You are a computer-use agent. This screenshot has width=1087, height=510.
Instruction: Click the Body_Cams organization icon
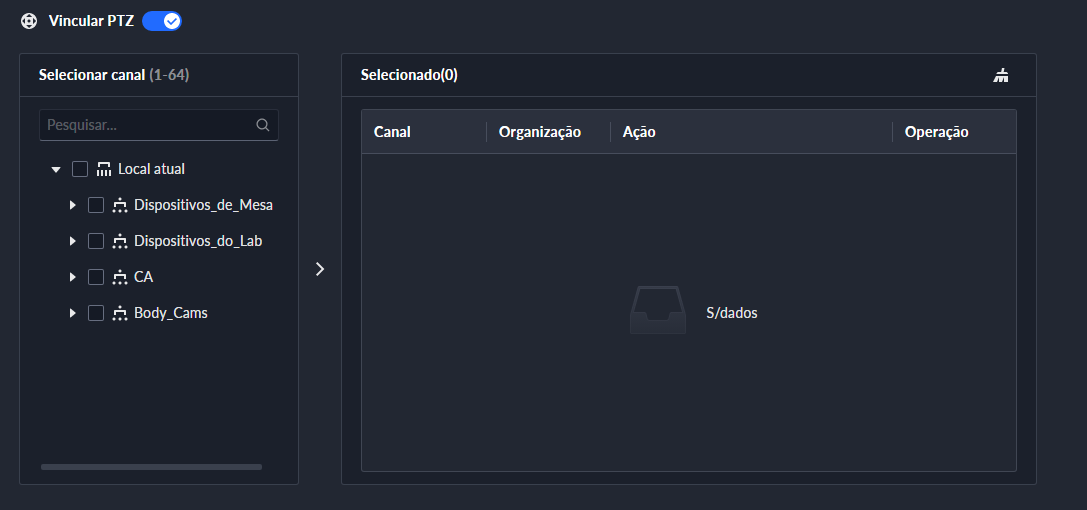click(x=120, y=313)
